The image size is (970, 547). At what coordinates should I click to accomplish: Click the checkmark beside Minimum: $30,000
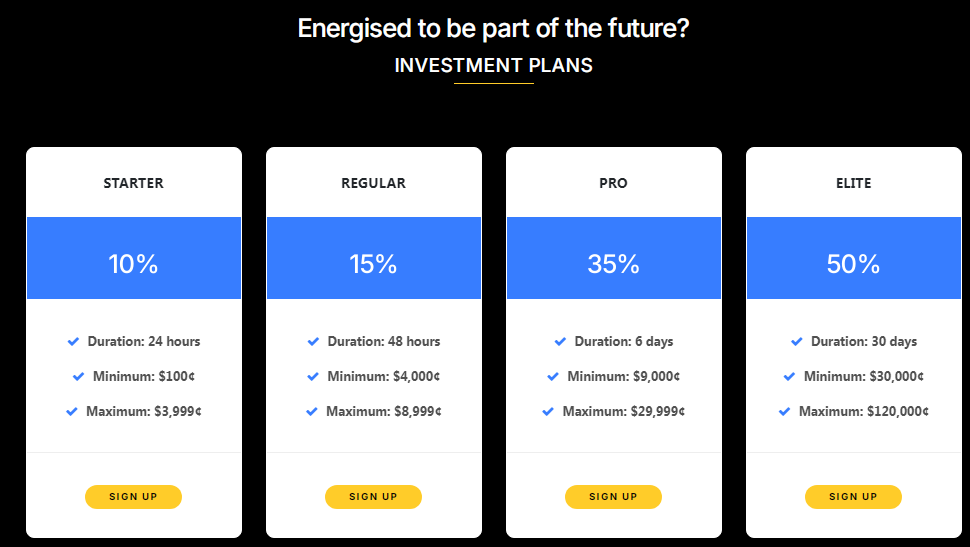(789, 376)
